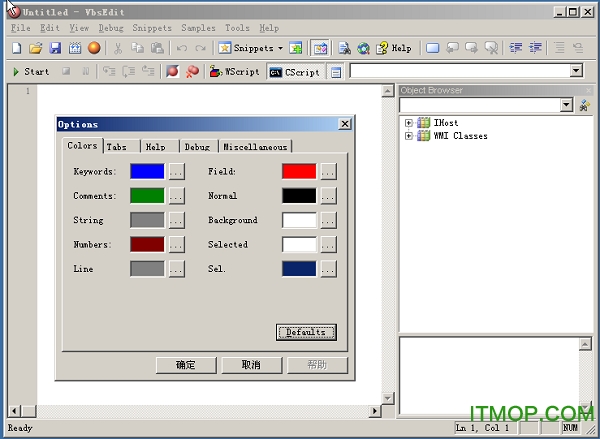The height and width of the screenshot is (439, 600).
Task: Click the globe web search icon
Action: click(363, 48)
